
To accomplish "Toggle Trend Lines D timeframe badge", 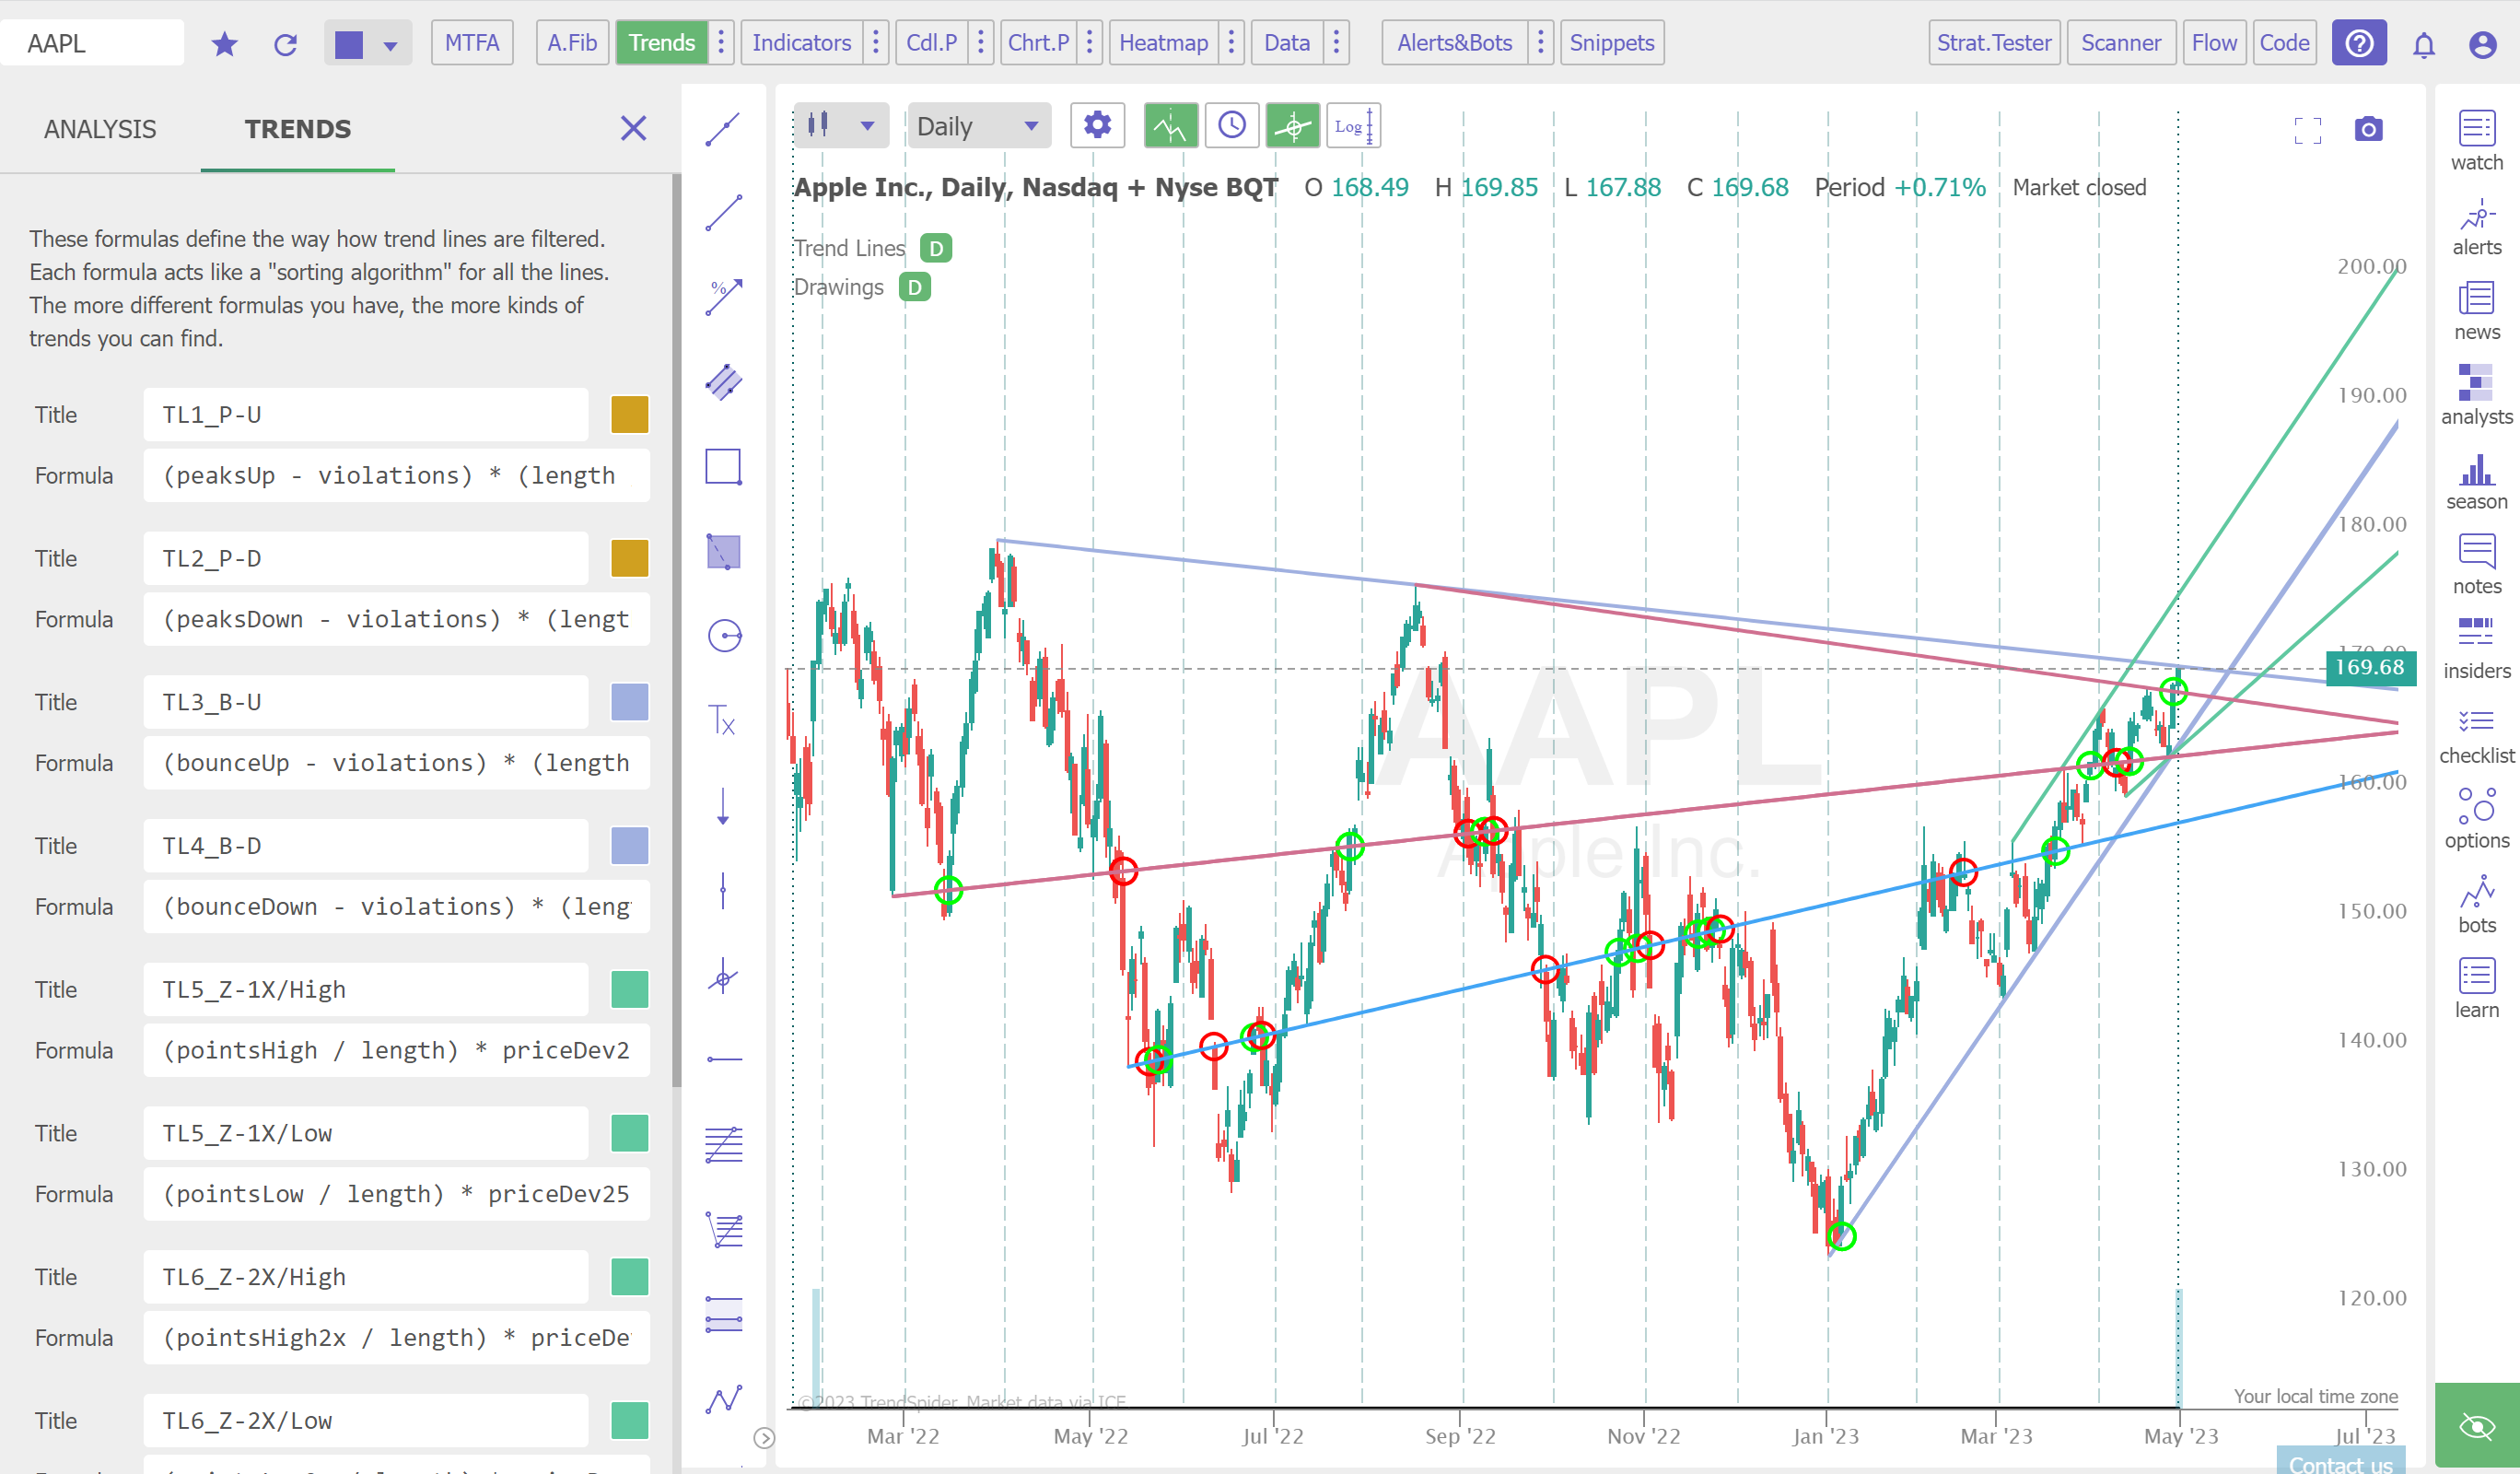I will point(935,248).
